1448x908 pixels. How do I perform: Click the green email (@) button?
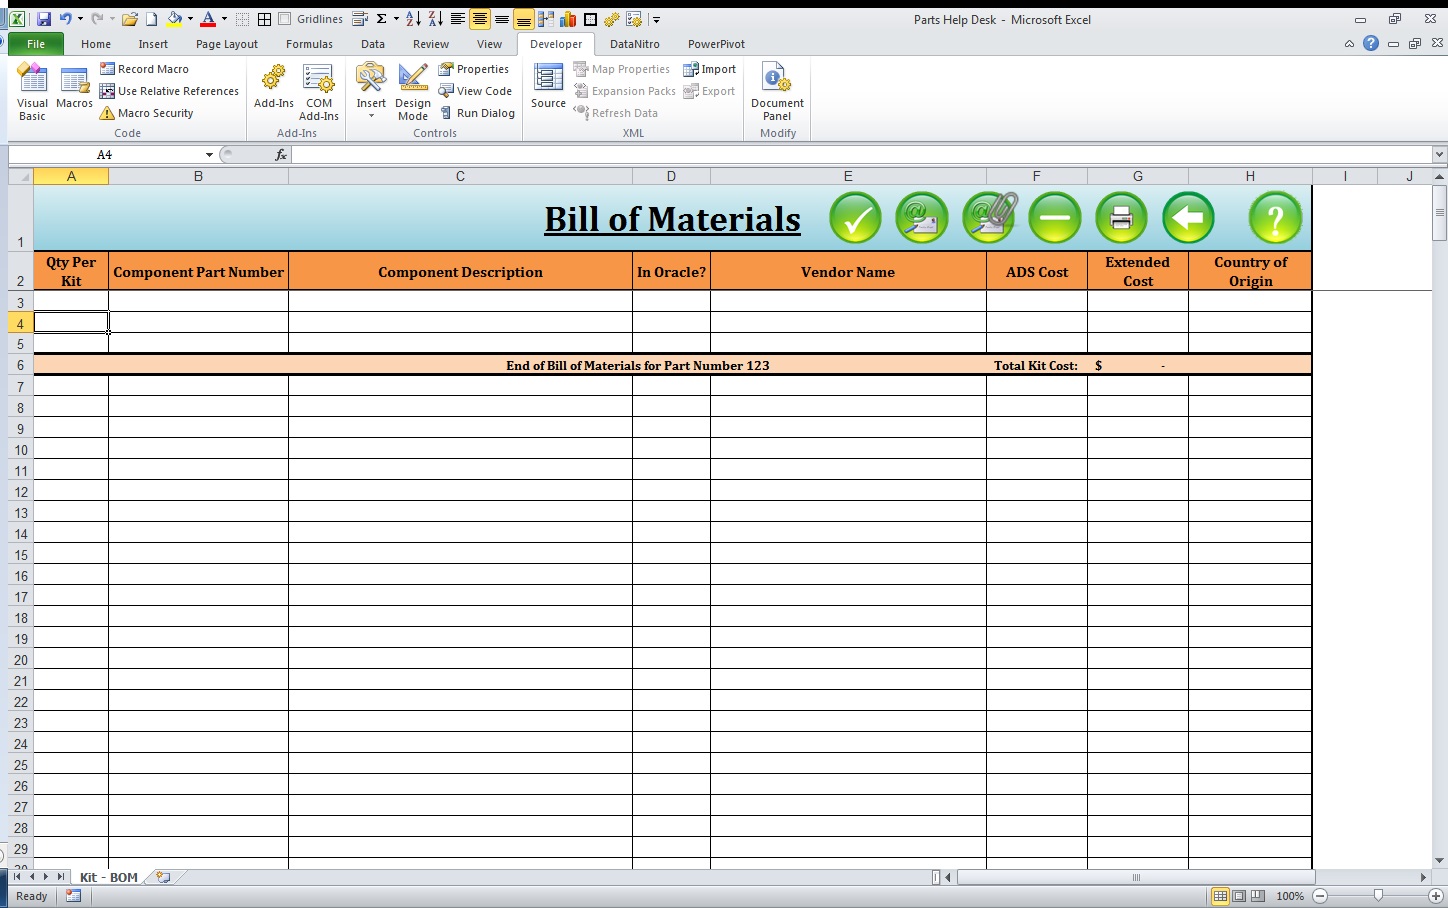click(x=921, y=217)
